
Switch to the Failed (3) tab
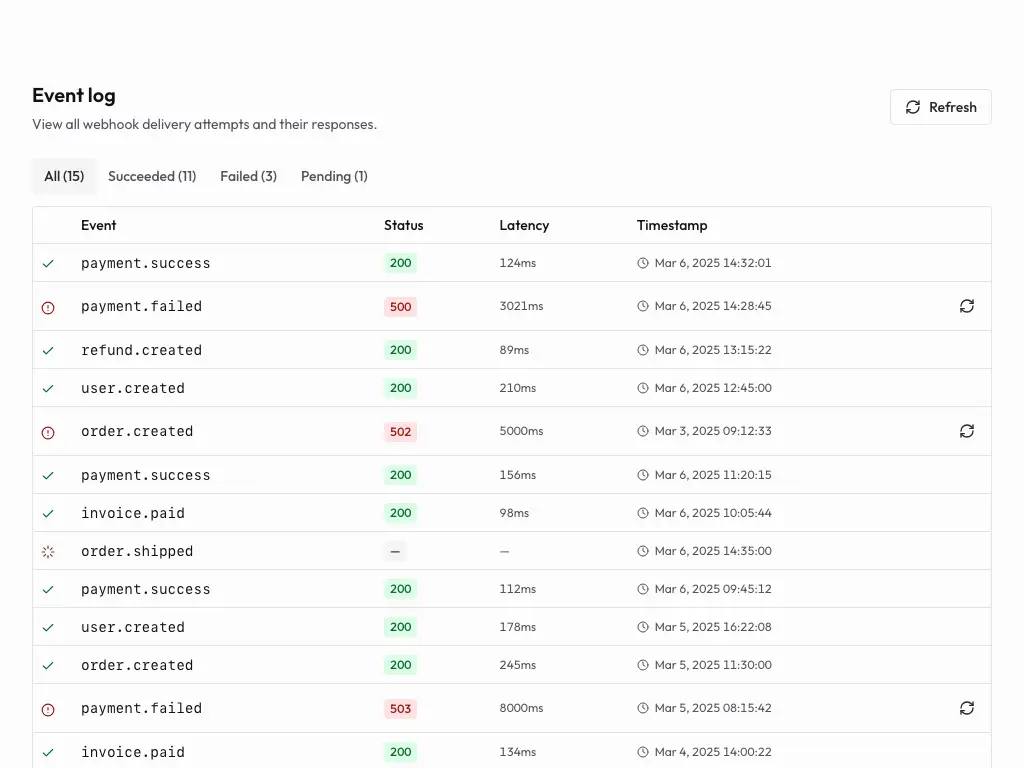coord(247,176)
